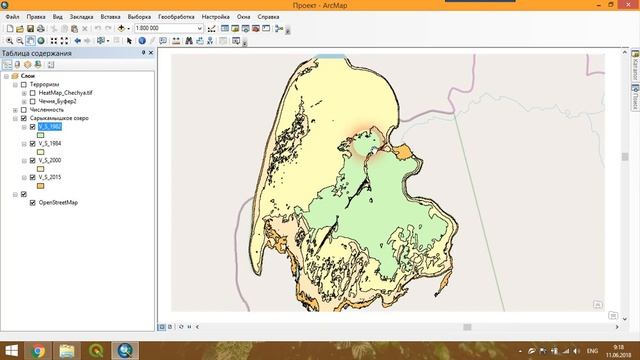Open the Add Data dropdown arrow

128,29
